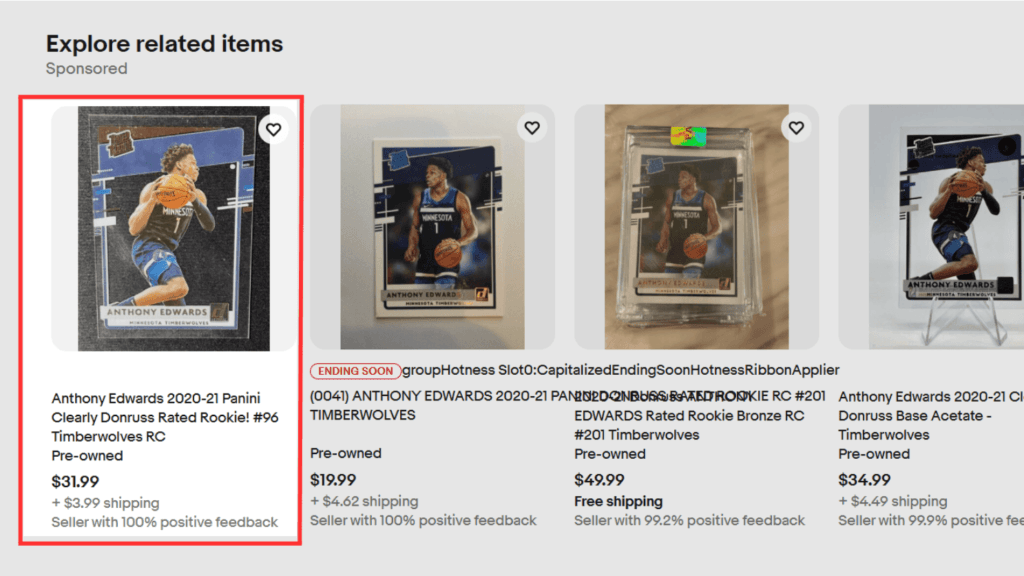This screenshot has width=1024, height=576.
Task: Click the $31.99 price
Action: (x=75, y=482)
